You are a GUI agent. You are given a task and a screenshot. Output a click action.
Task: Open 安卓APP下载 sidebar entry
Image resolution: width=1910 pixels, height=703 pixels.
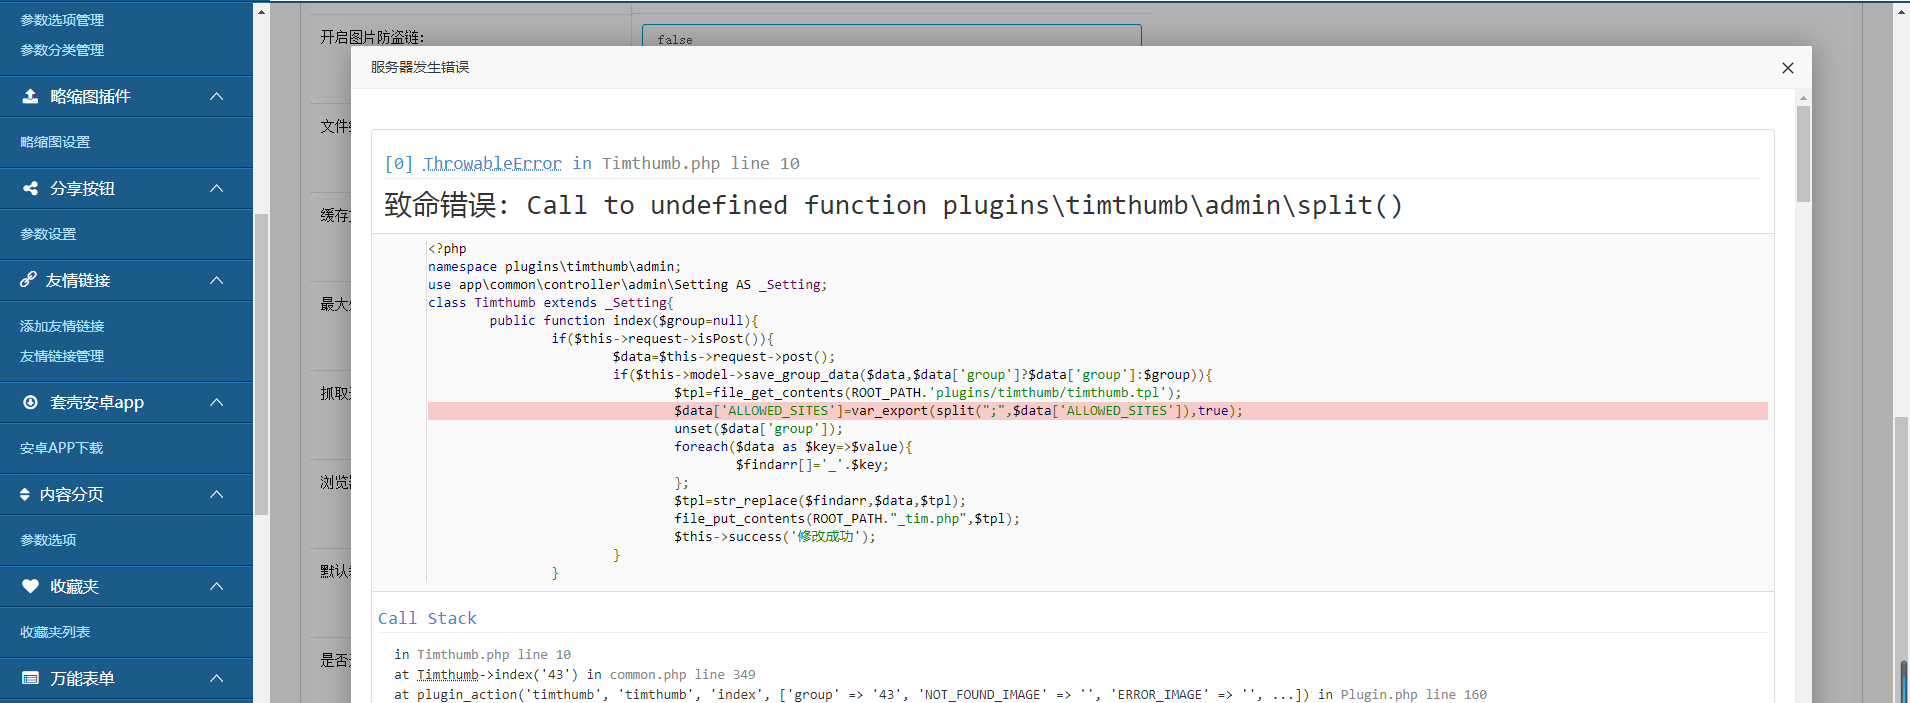coord(61,448)
